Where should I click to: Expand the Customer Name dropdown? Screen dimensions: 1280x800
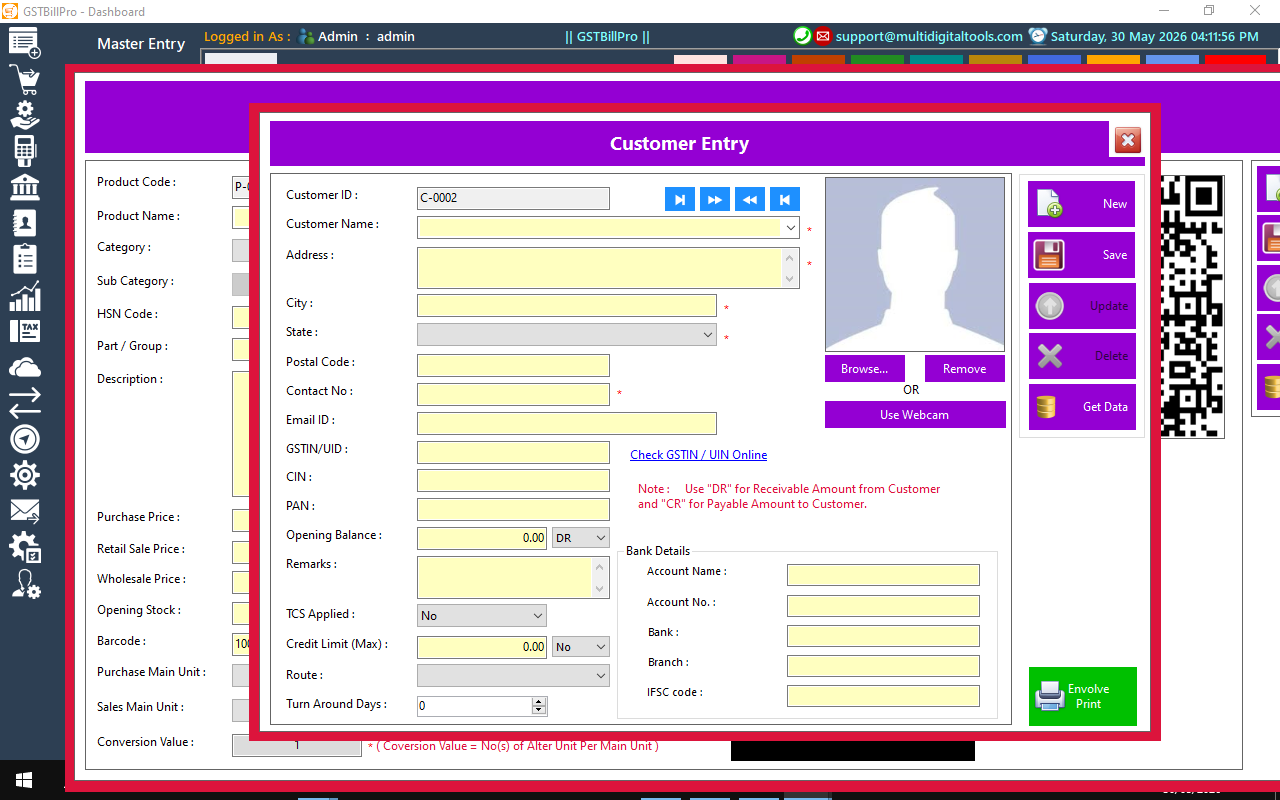[790, 228]
